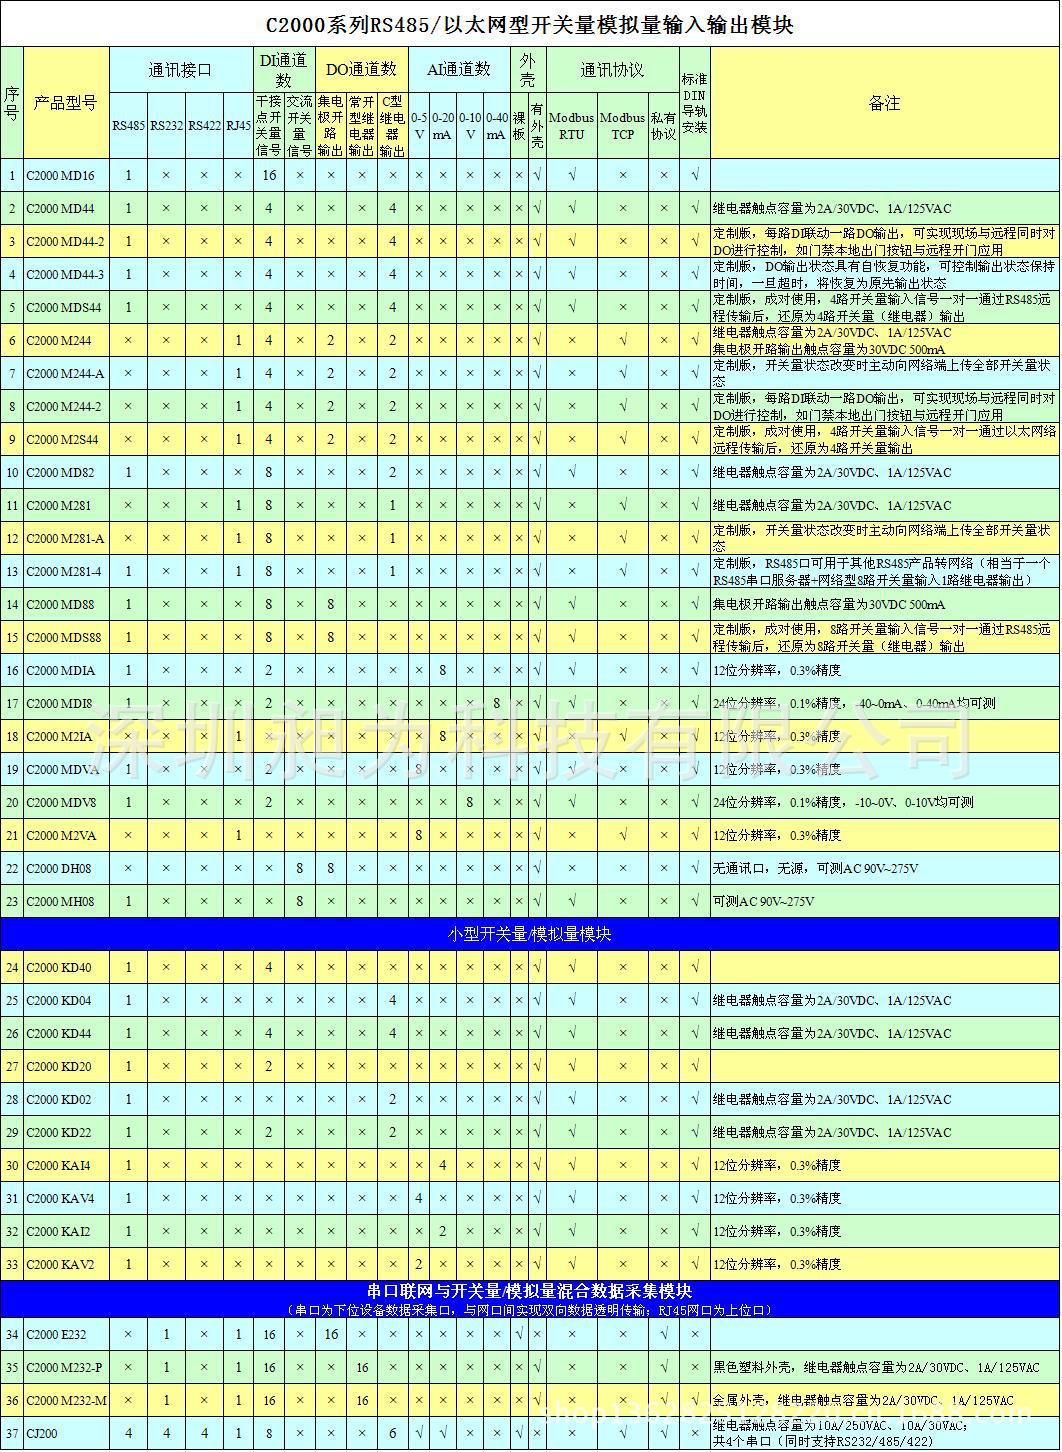Click the "私有协议" column header

point(664,126)
